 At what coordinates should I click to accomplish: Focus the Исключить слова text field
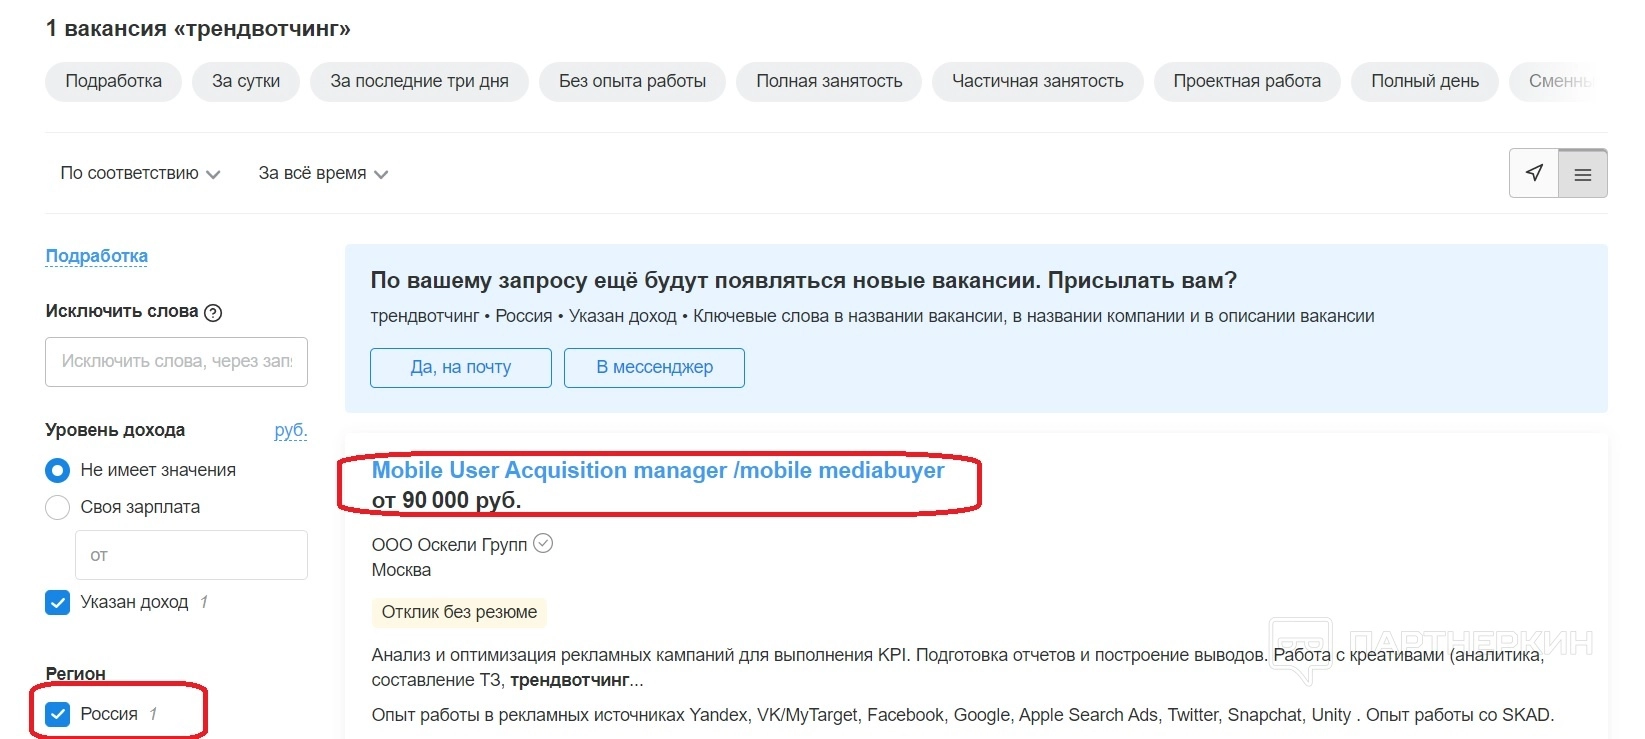tap(176, 361)
